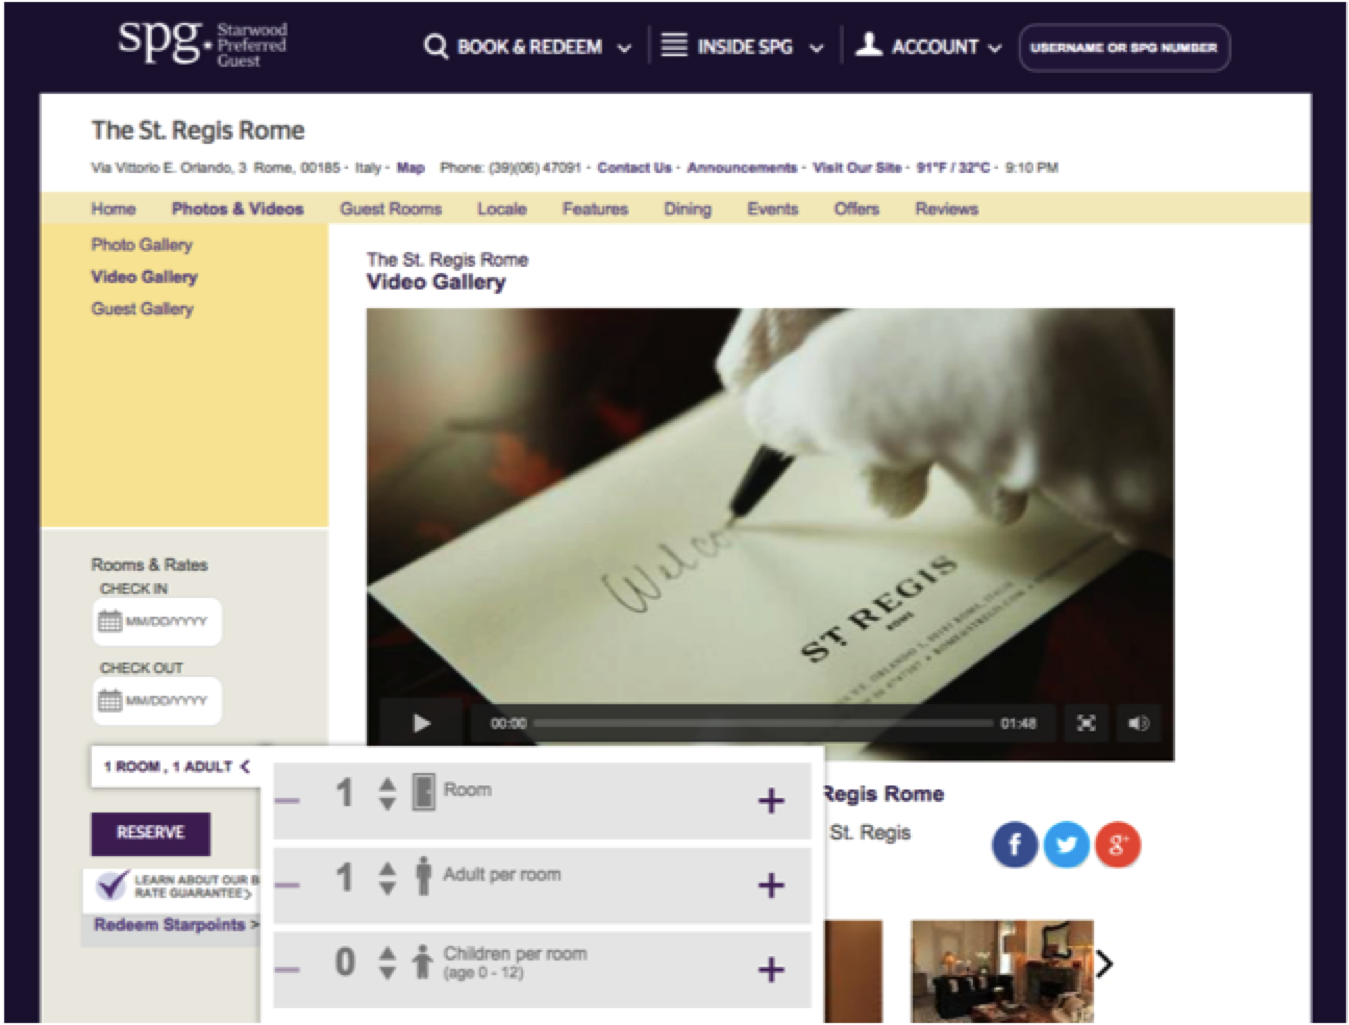Click the video progress bar
Image resolution: width=1349 pixels, height=1025 pixels.
point(763,723)
